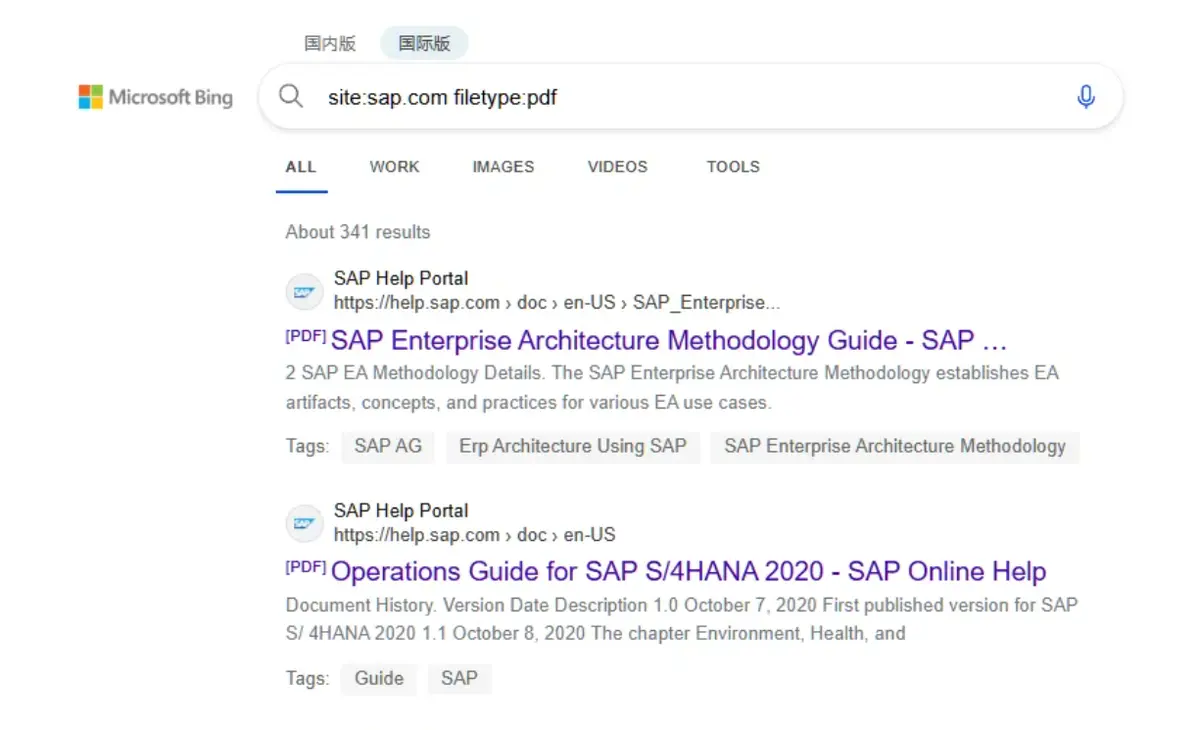Click SAP favicon of Enterprise Architecture result

[x=304, y=292]
